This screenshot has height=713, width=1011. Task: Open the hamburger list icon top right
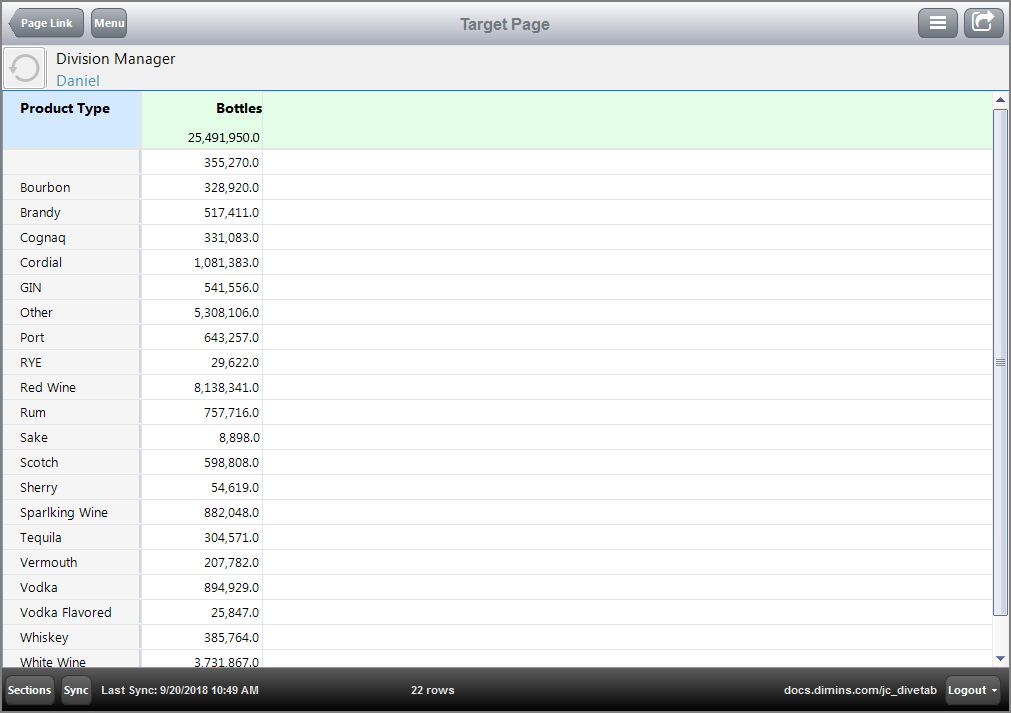click(x=937, y=22)
